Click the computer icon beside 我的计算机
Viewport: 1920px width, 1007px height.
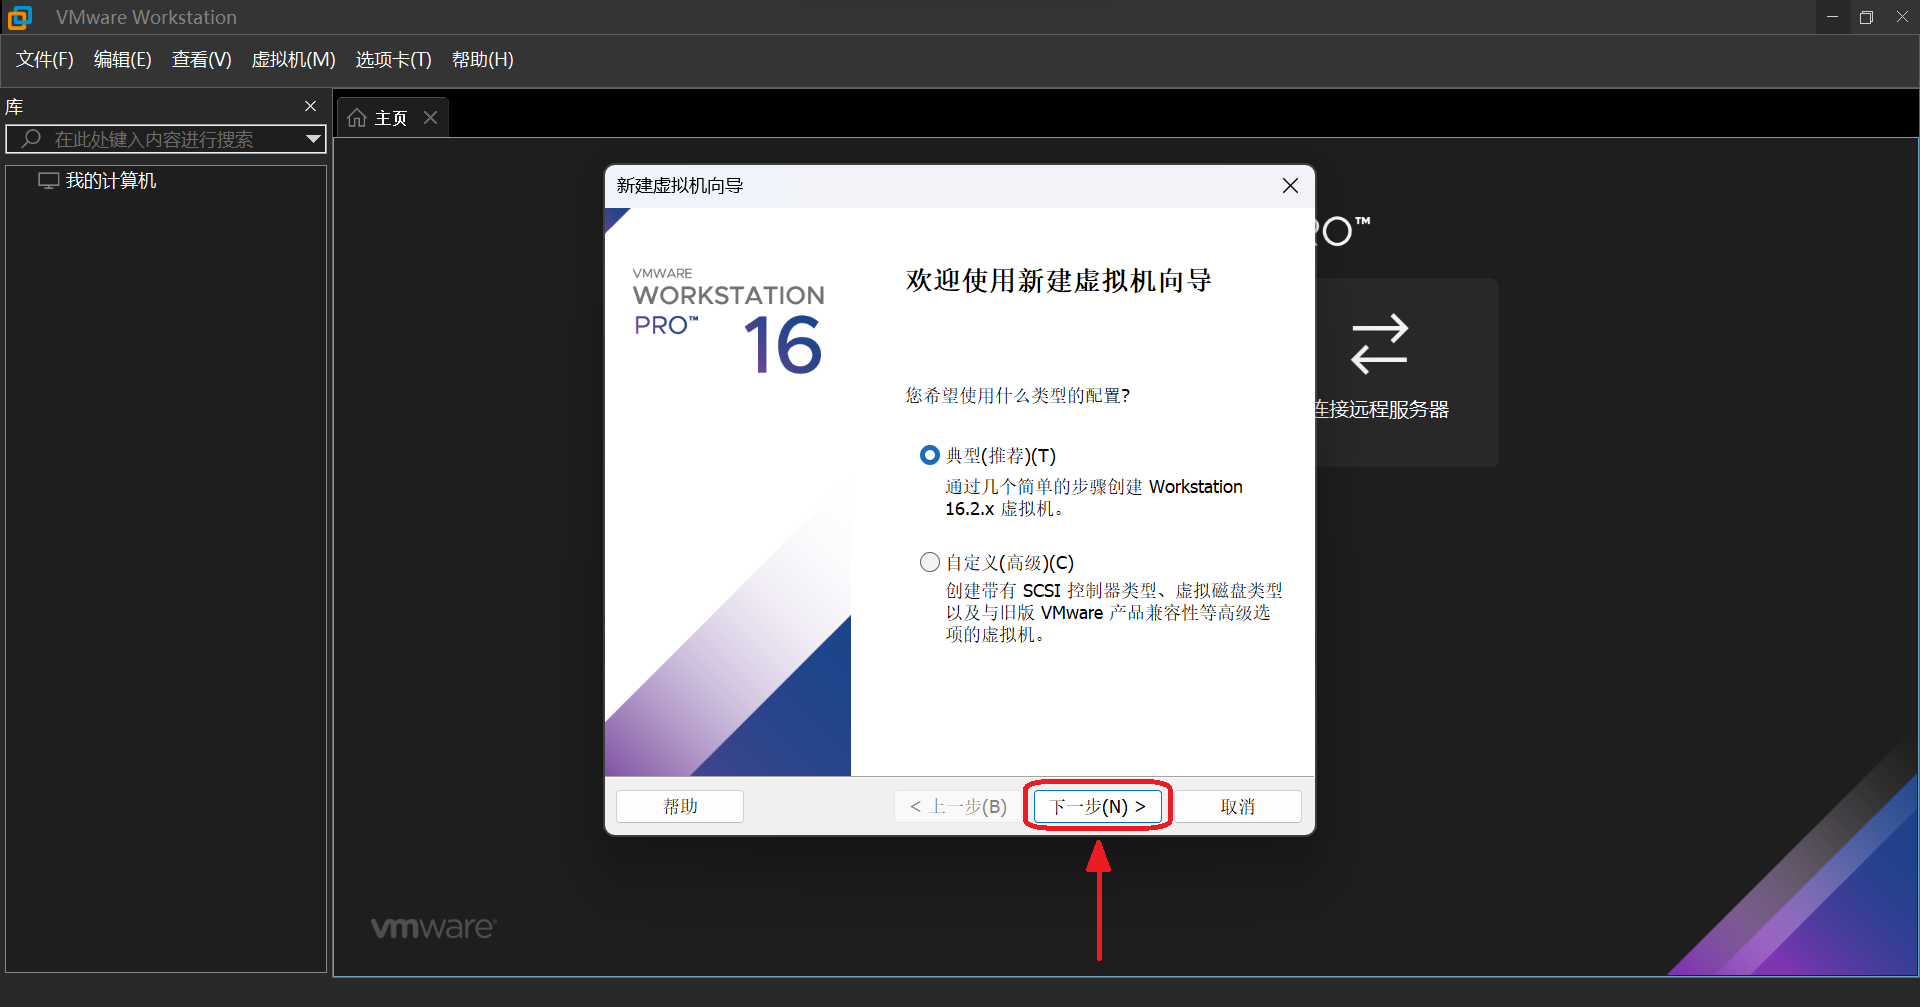pos(48,181)
